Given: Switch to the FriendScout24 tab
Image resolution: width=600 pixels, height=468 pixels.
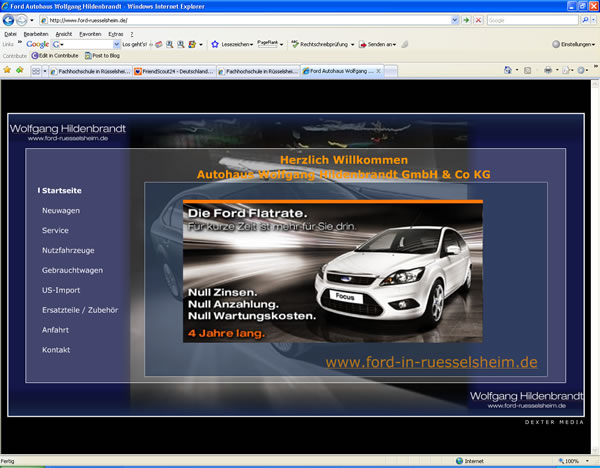Looking at the screenshot, I should coord(172,71).
